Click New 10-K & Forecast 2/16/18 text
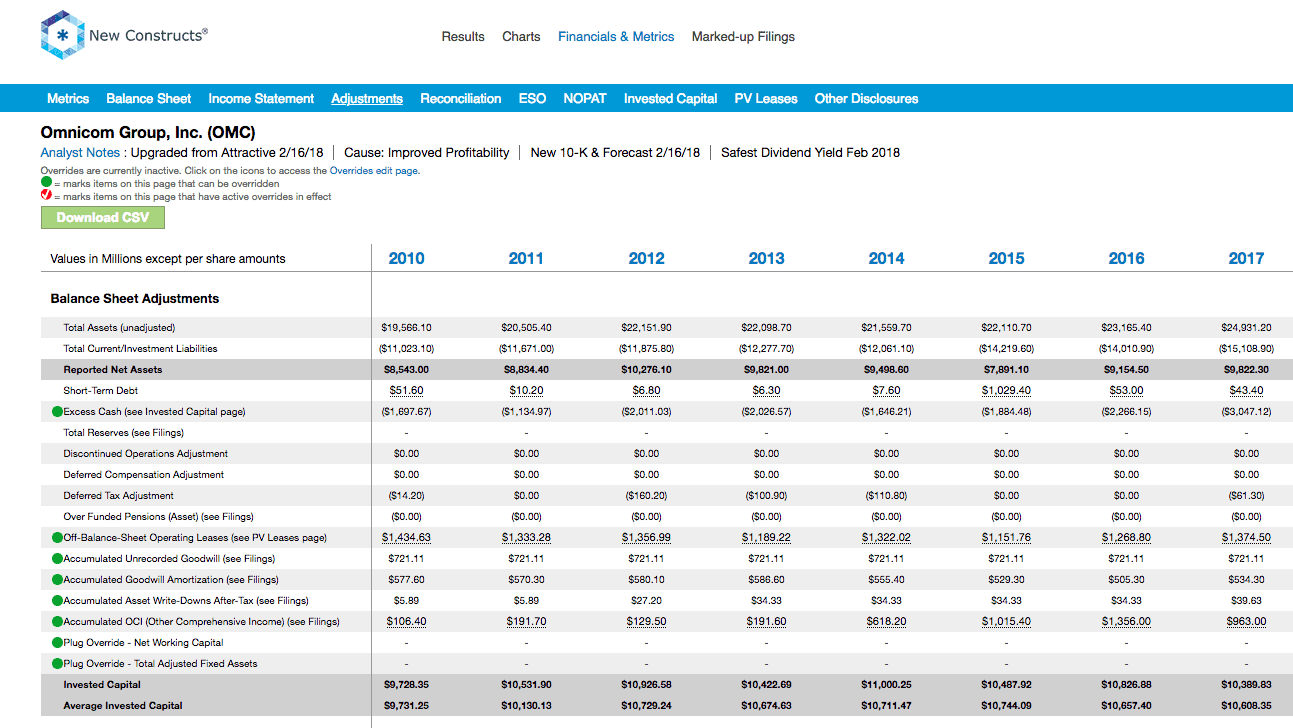Image resolution: width=1293 pixels, height=728 pixels. click(615, 153)
